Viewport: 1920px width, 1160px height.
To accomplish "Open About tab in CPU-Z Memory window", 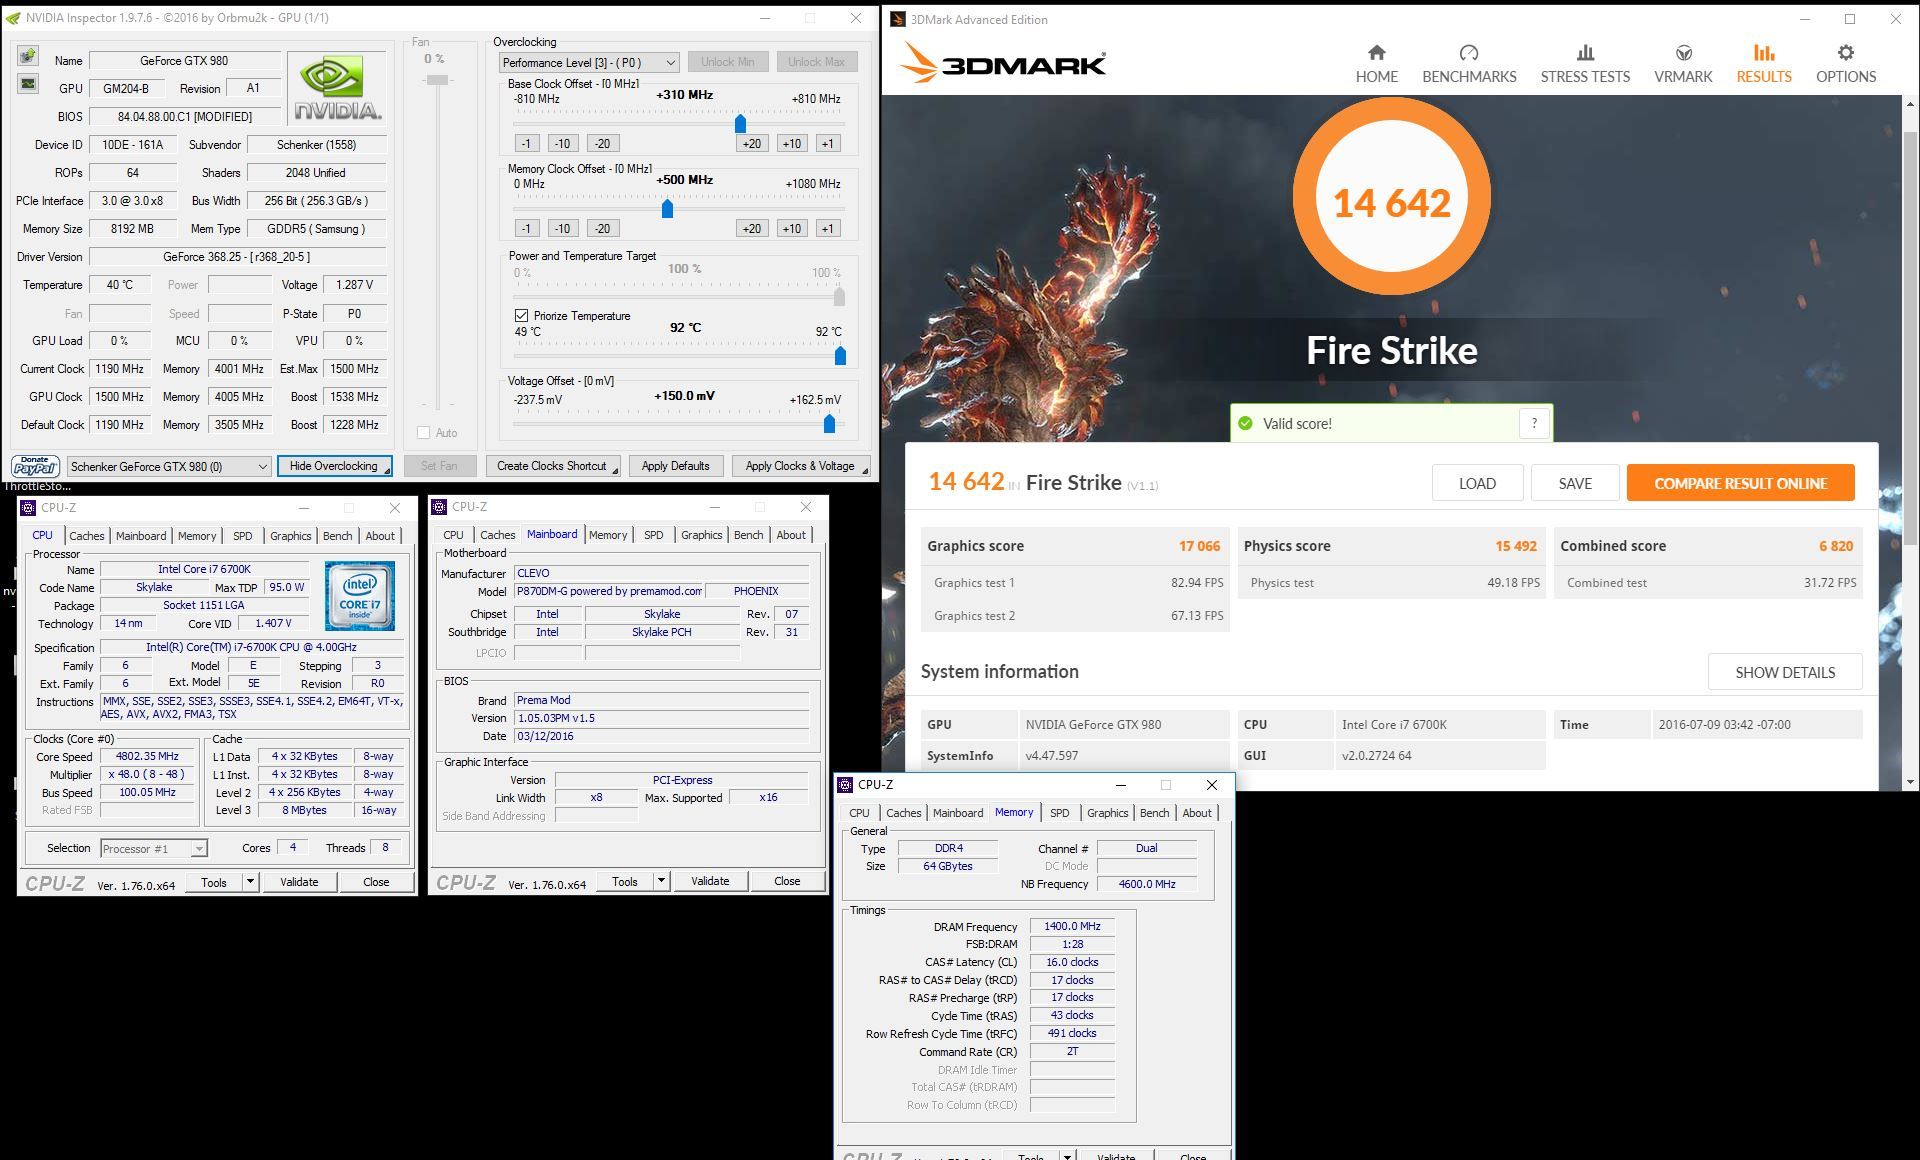I will point(1197,813).
